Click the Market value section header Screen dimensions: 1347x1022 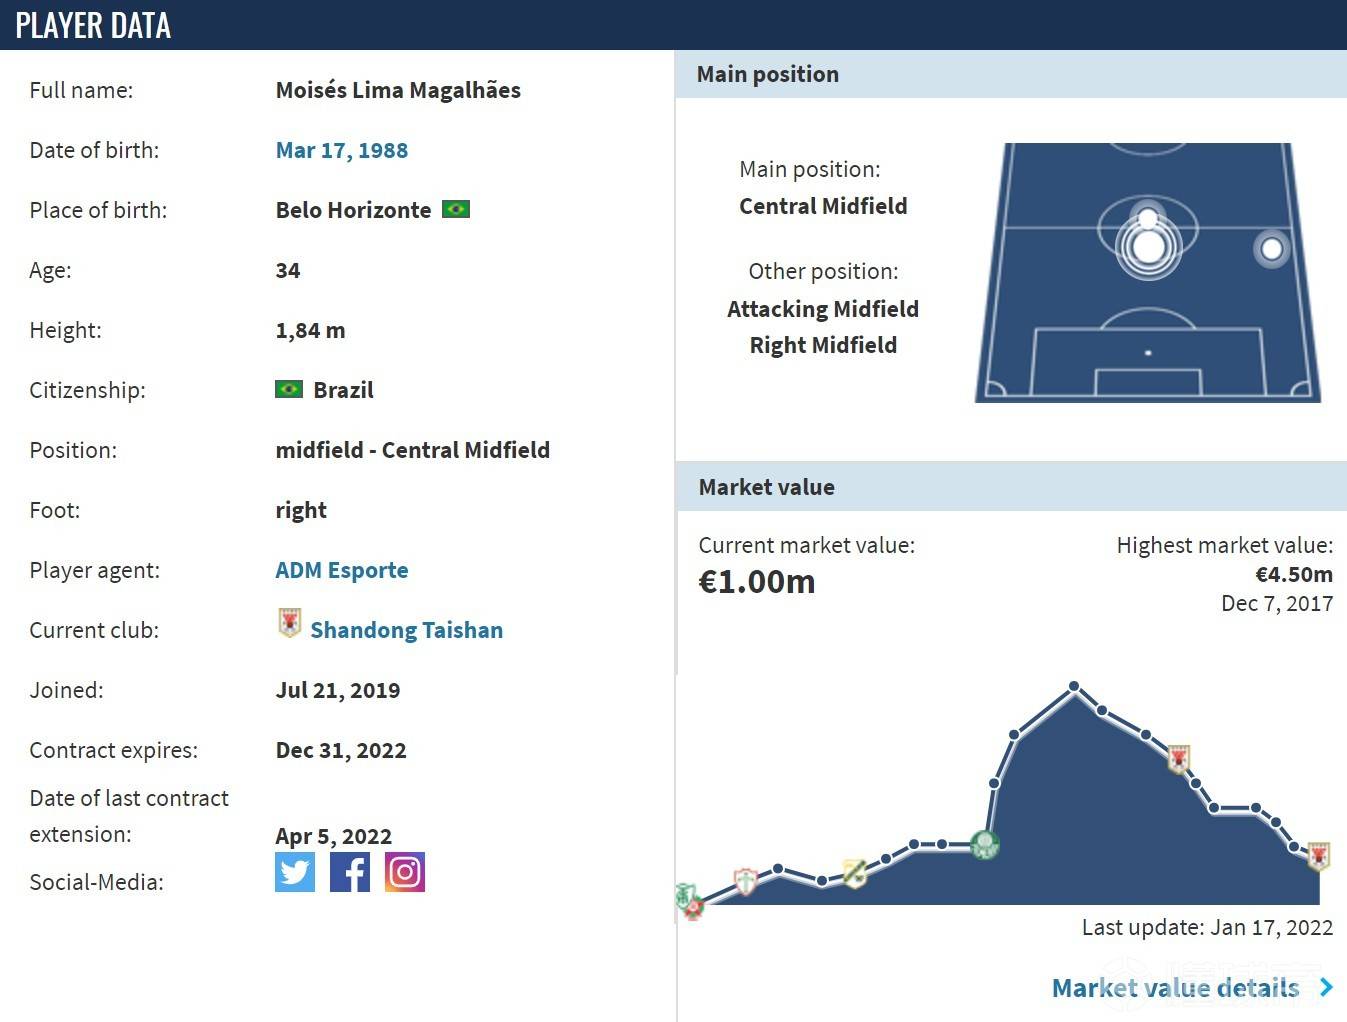click(x=1011, y=487)
